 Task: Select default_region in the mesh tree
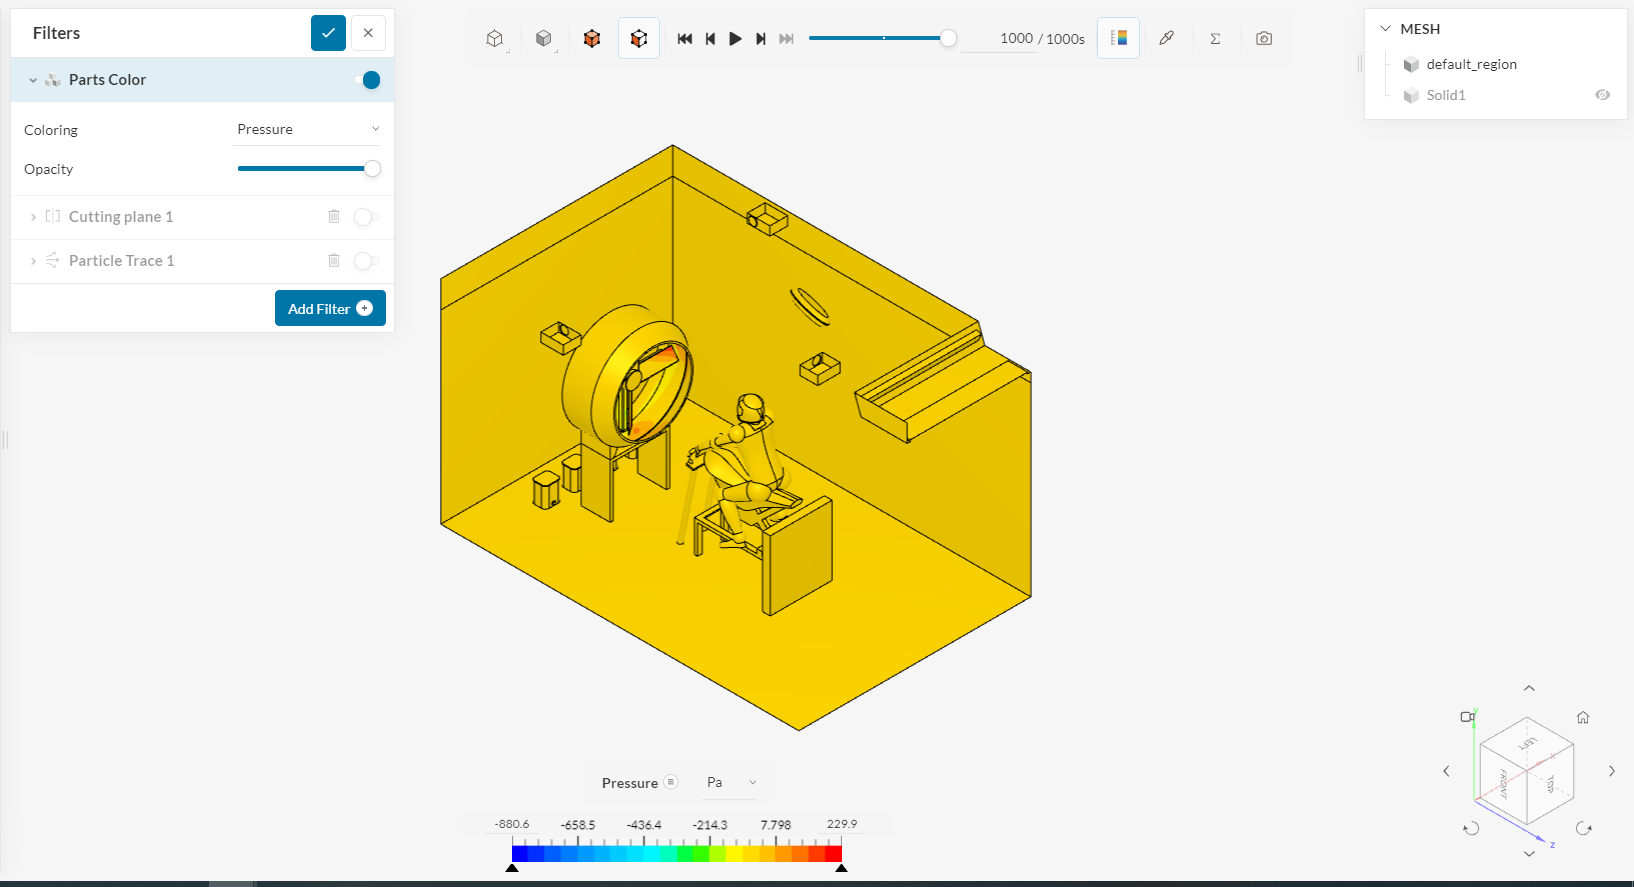tap(1471, 64)
